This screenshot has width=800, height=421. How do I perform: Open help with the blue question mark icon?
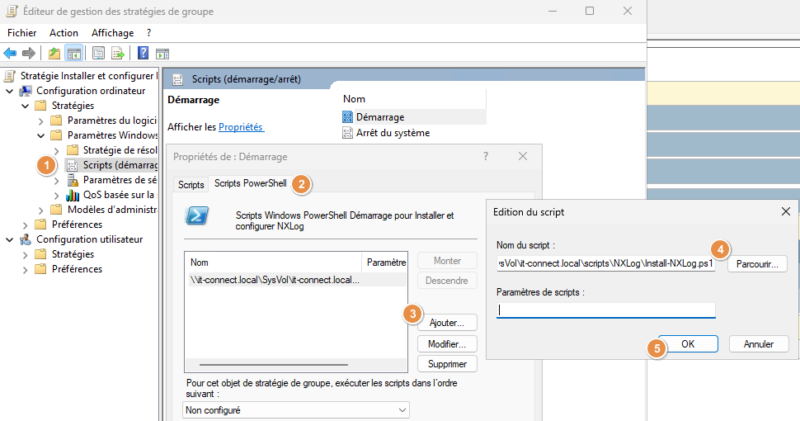143,53
